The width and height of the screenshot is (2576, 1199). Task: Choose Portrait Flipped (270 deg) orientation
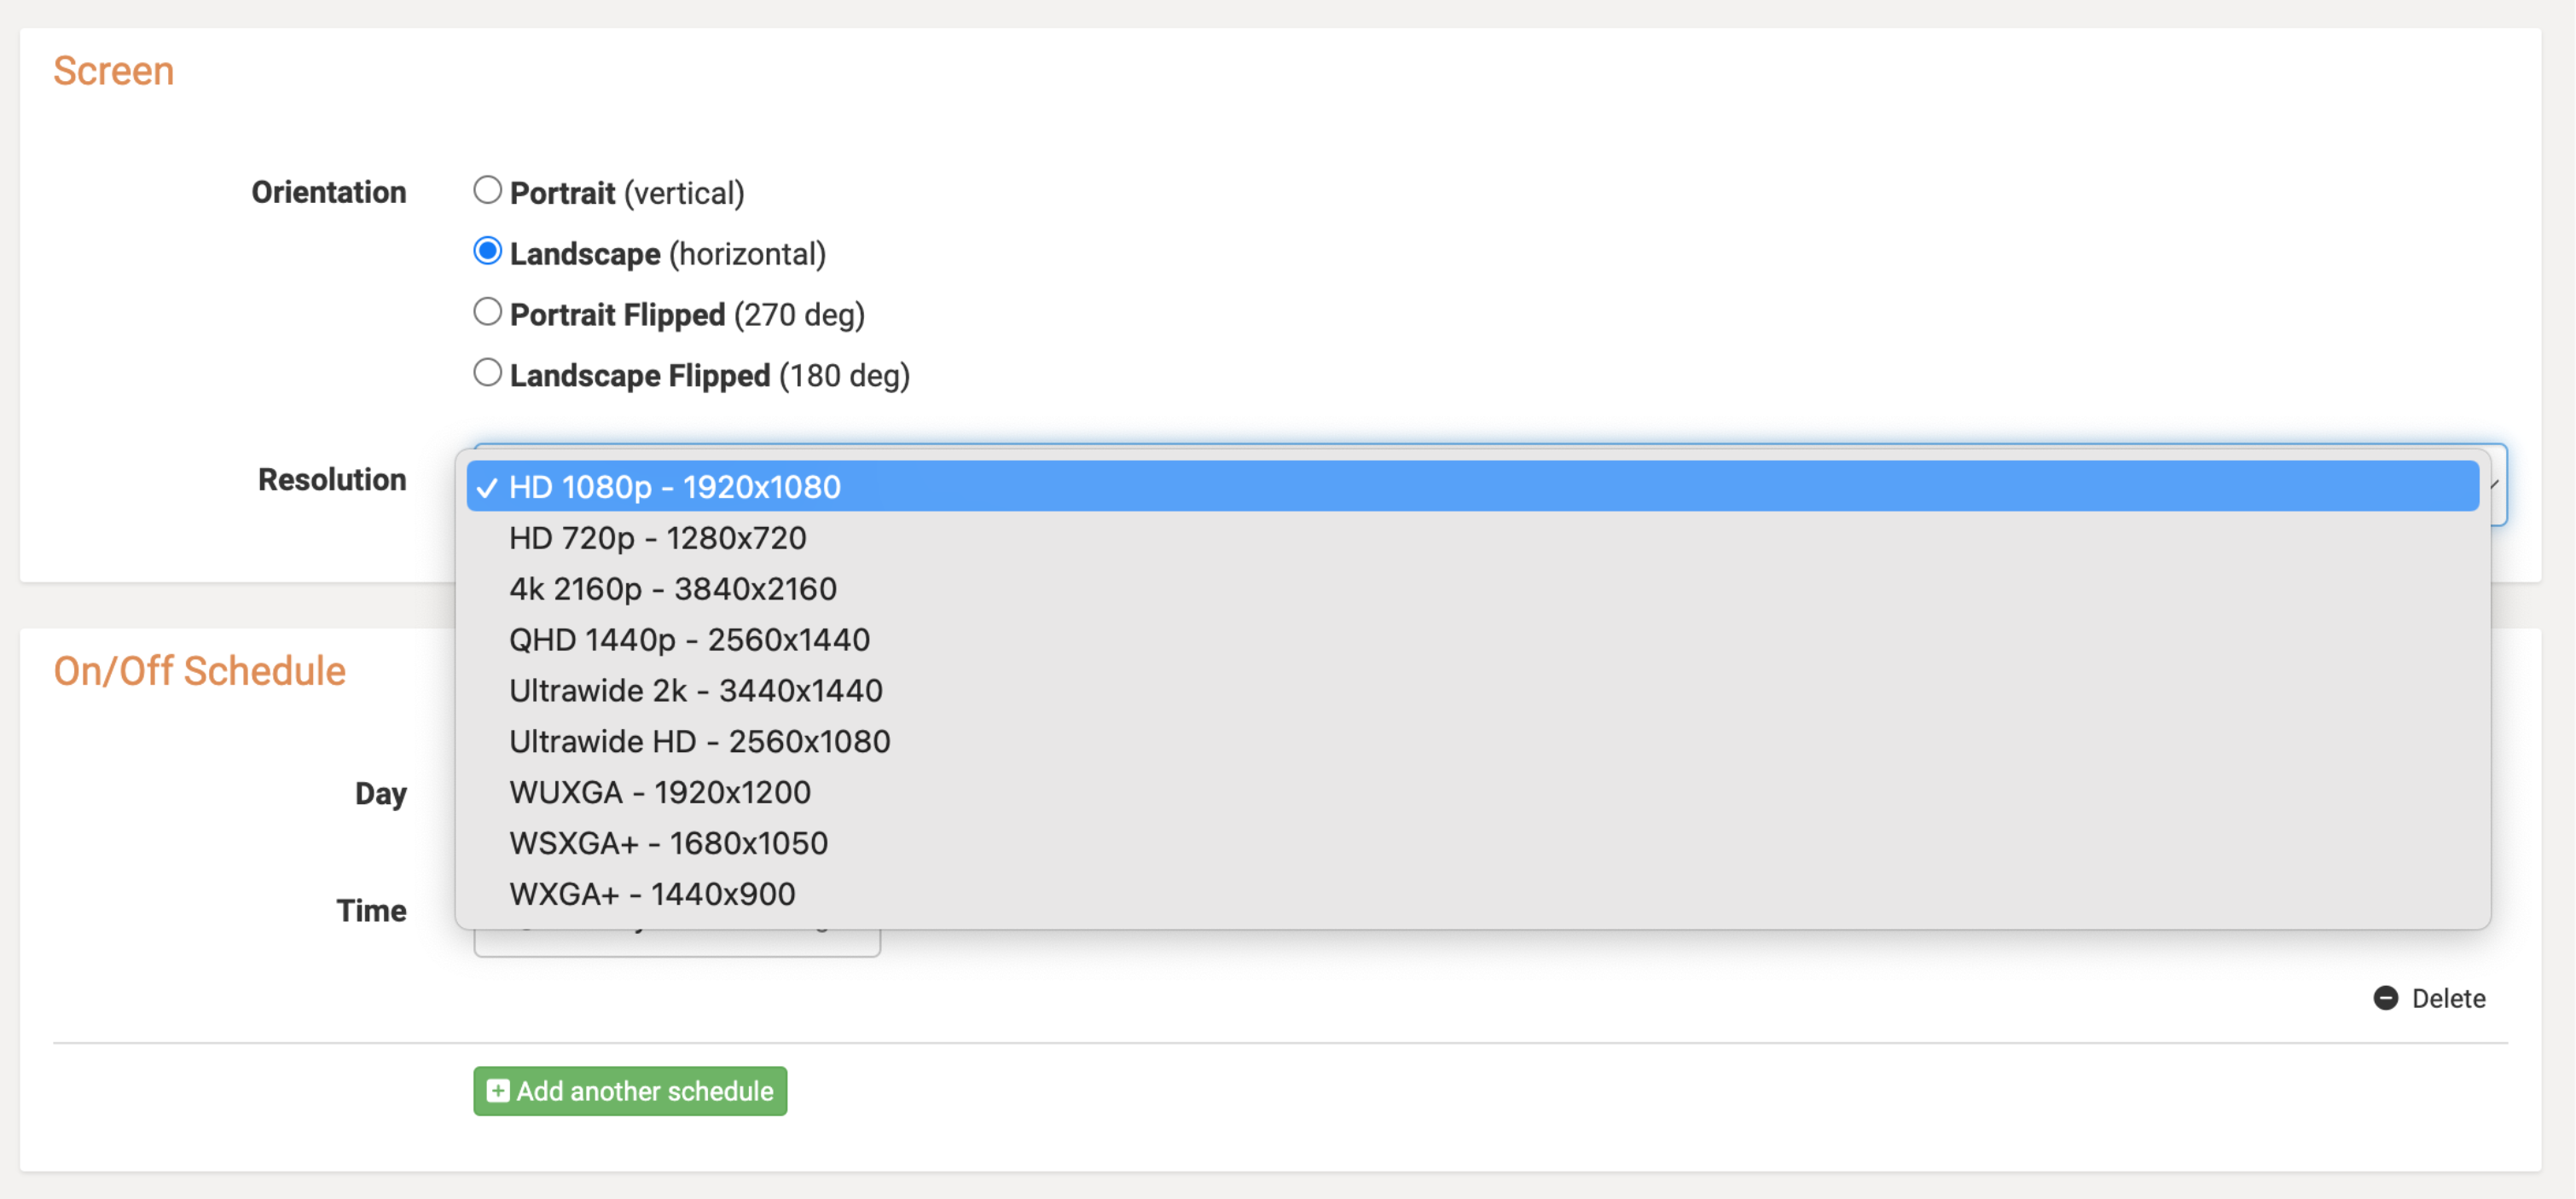point(487,312)
